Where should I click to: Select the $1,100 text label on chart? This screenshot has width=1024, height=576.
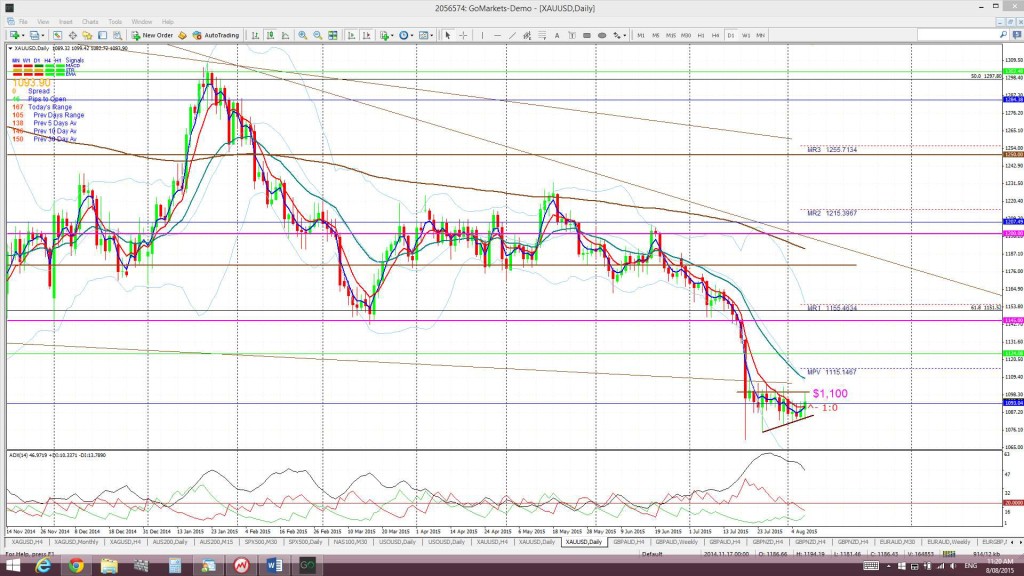click(830, 393)
